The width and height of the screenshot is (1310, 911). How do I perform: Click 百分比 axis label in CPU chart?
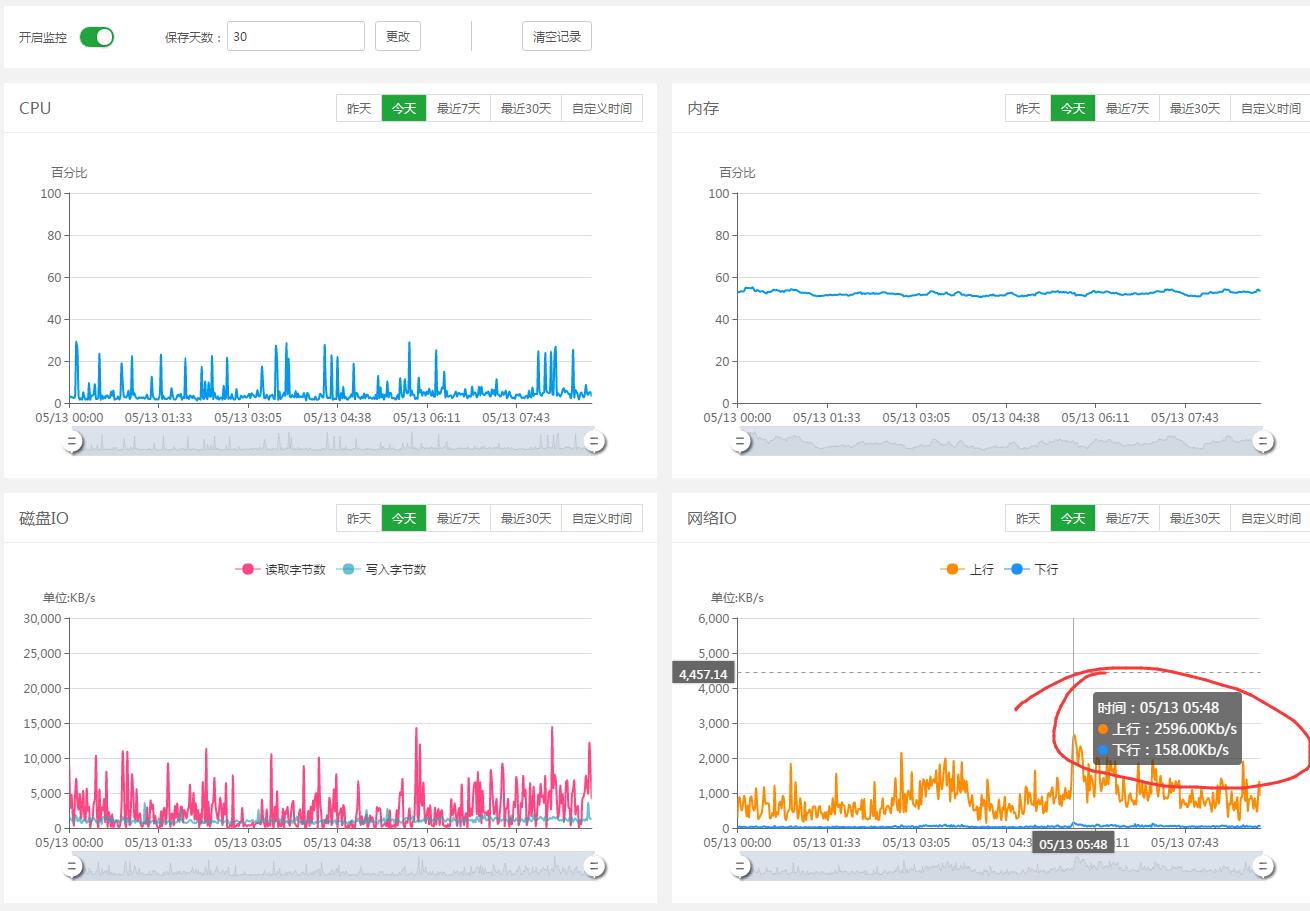(69, 173)
